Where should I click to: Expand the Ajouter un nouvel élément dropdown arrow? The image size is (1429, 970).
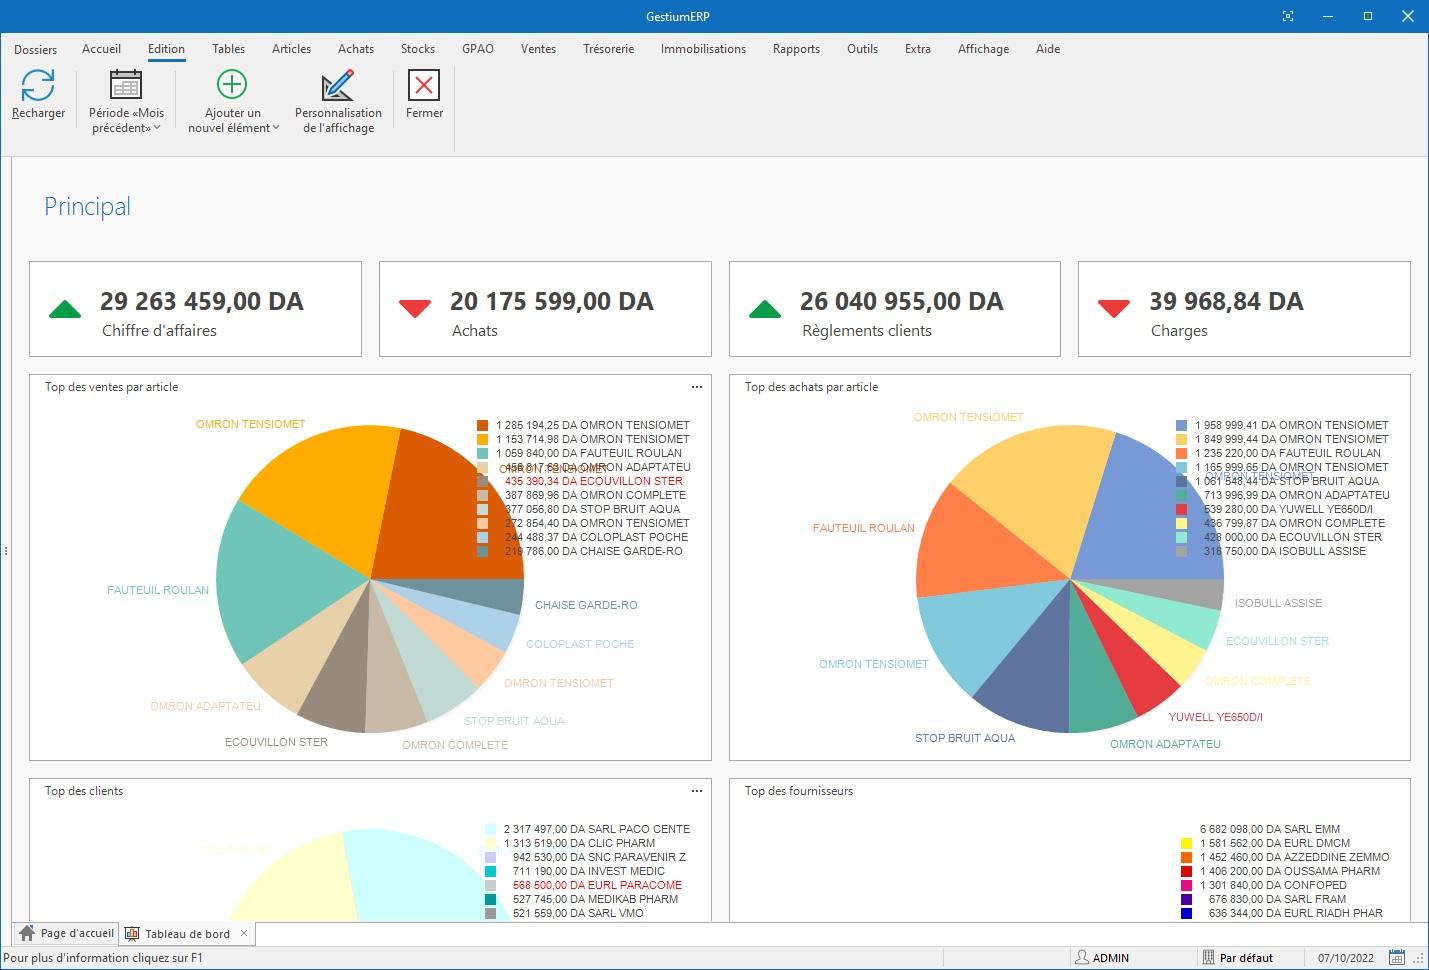tap(276, 128)
